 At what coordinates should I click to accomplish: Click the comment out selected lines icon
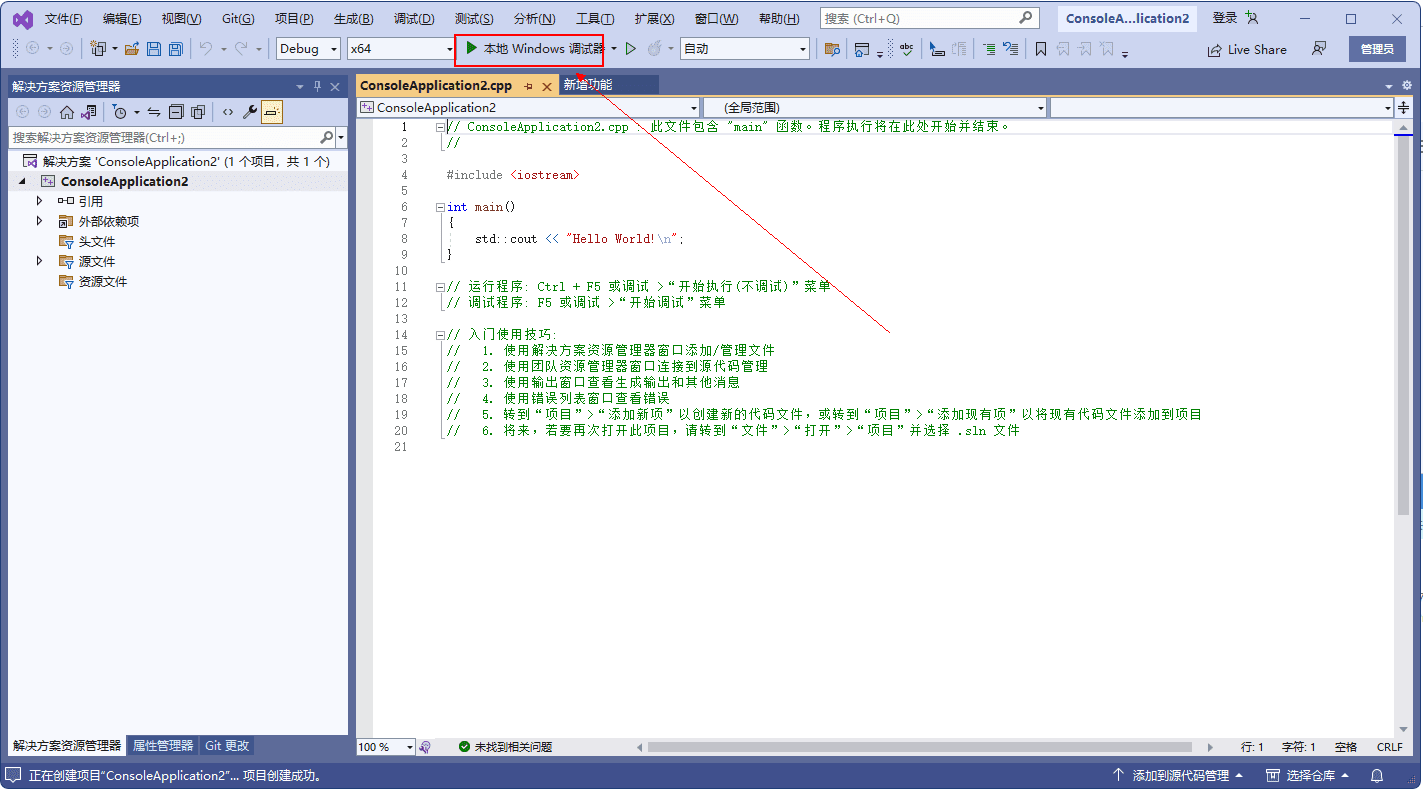988,49
